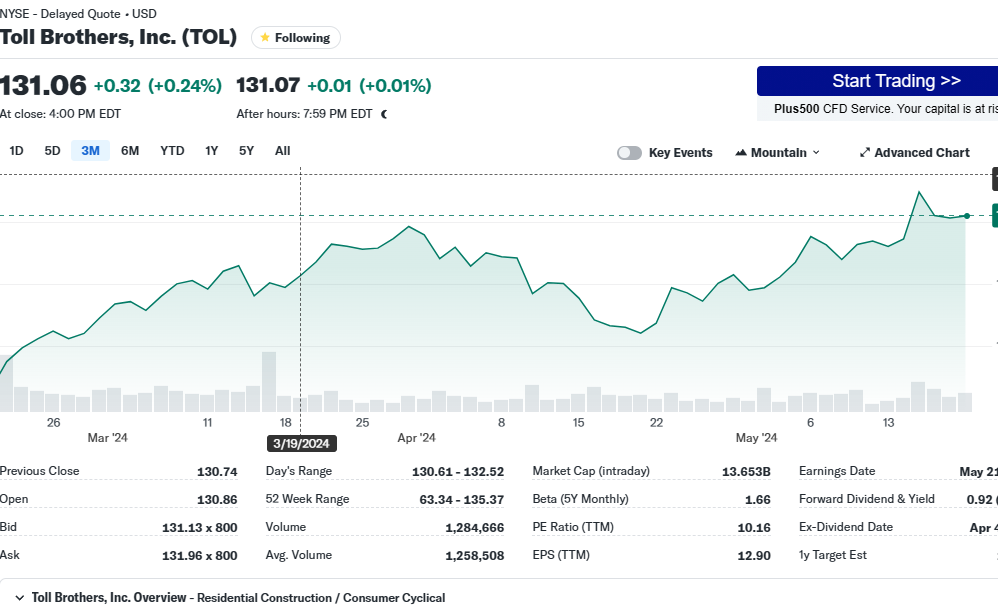Choose the YTD range tab

[172, 151]
